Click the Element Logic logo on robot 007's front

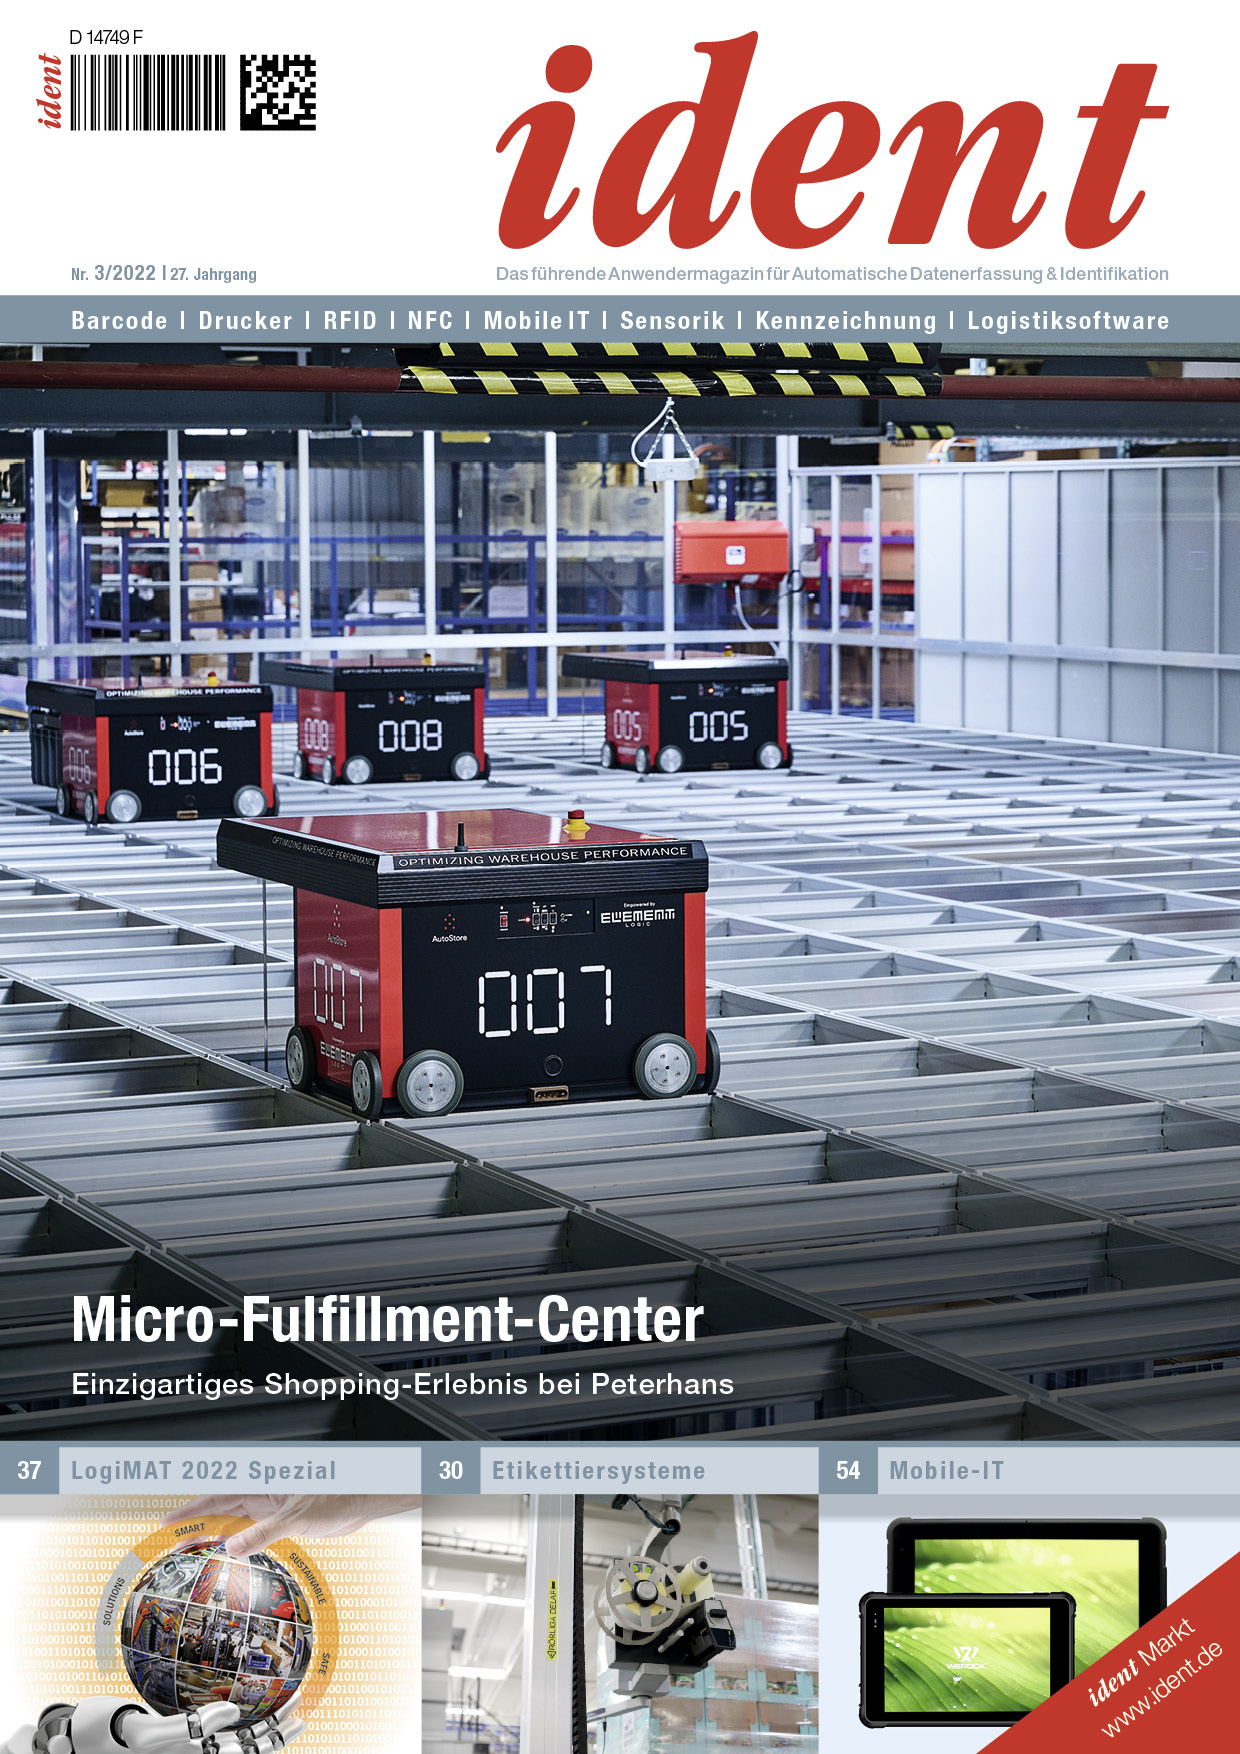(637, 915)
